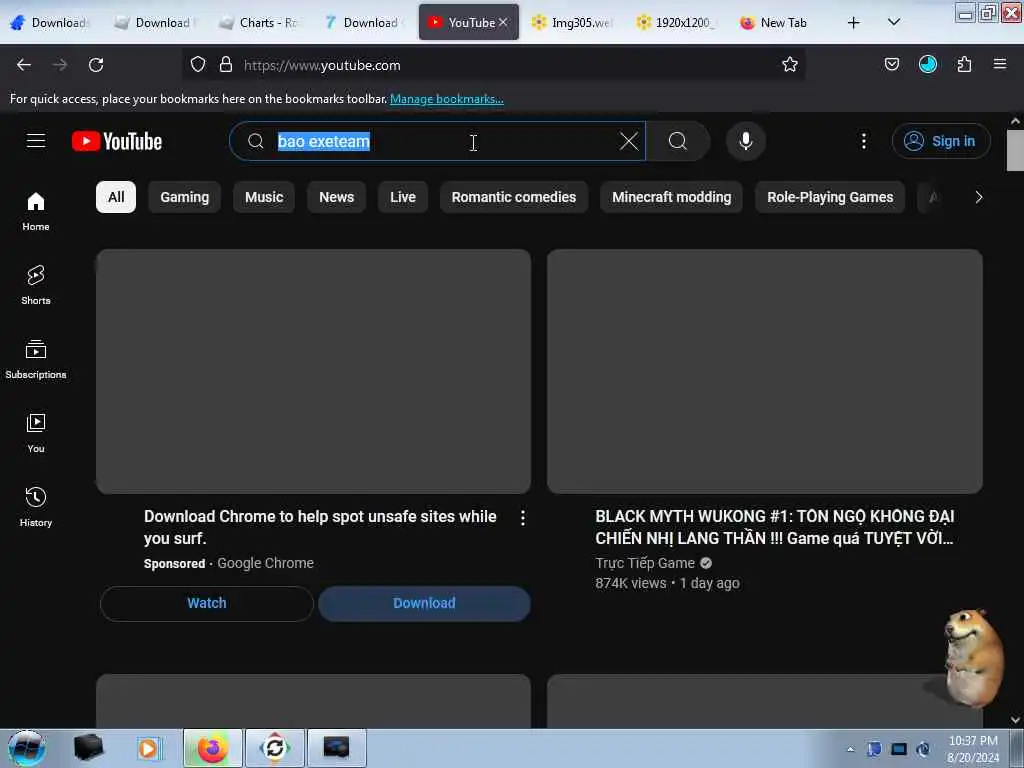Screen dimensions: 1024x768
Task: Switch to Img305 browser tab
Action: [x=572, y=22]
